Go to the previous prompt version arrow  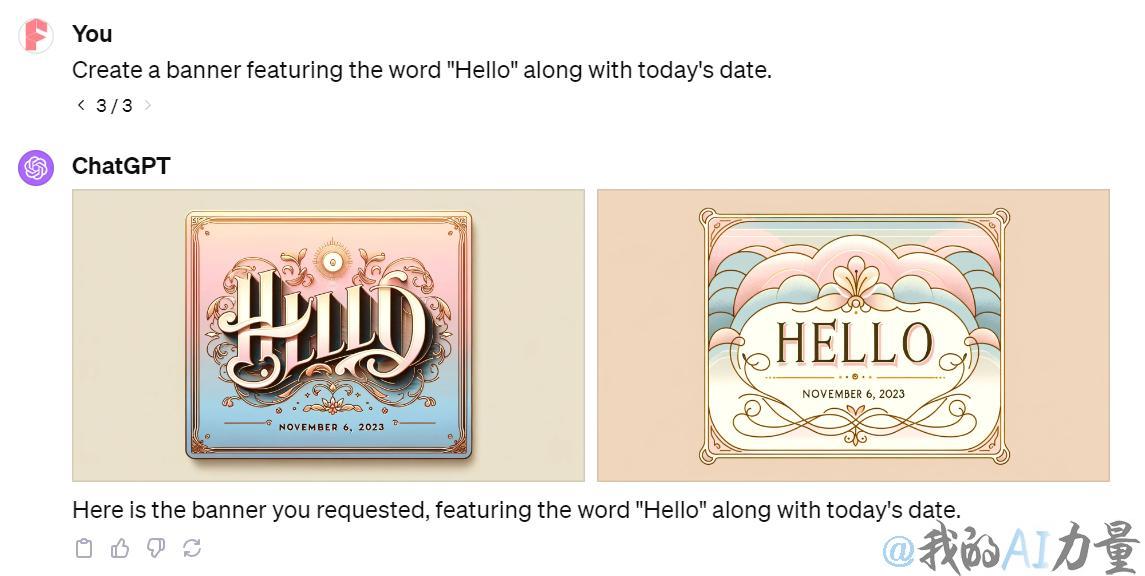tap(81, 105)
